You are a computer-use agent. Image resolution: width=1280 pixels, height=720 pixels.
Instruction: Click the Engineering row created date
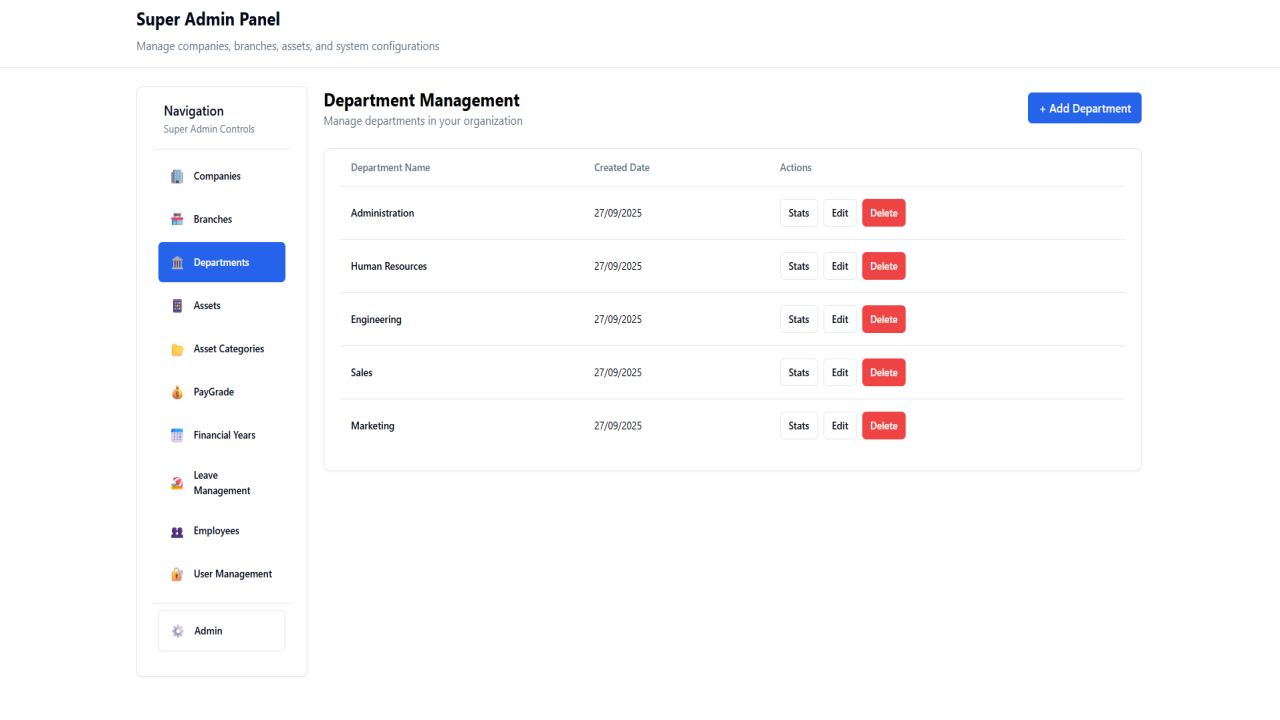(x=618, y=319)
